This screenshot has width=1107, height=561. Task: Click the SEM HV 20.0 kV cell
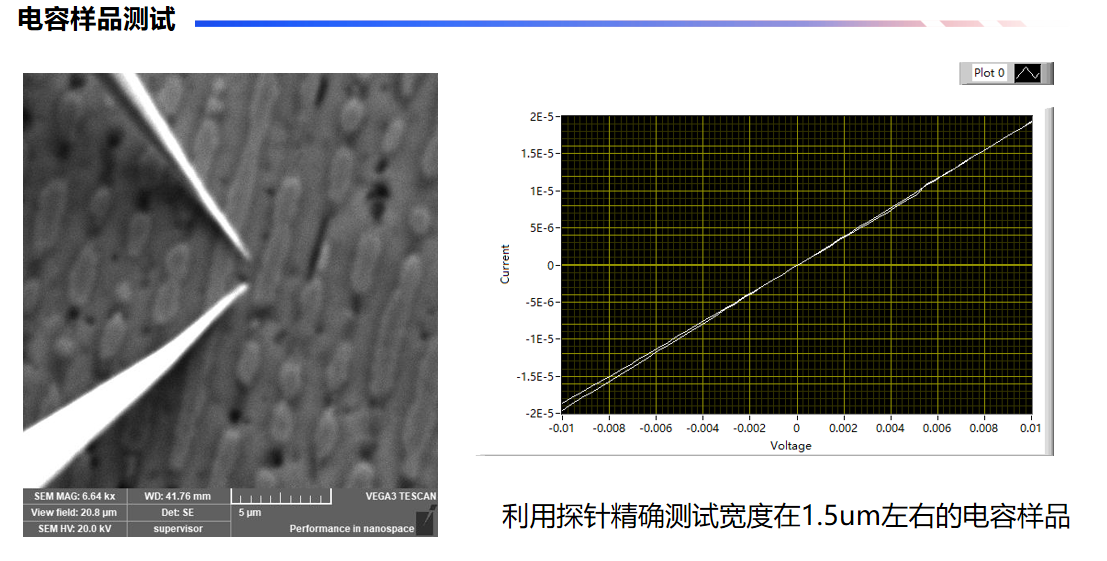coord(75,528)
